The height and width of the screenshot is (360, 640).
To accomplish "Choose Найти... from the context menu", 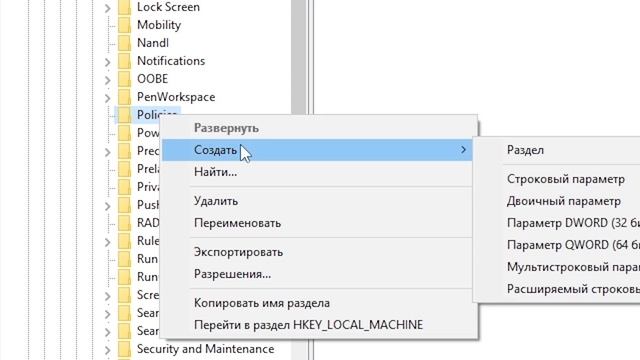I will (x=317, y=172).
